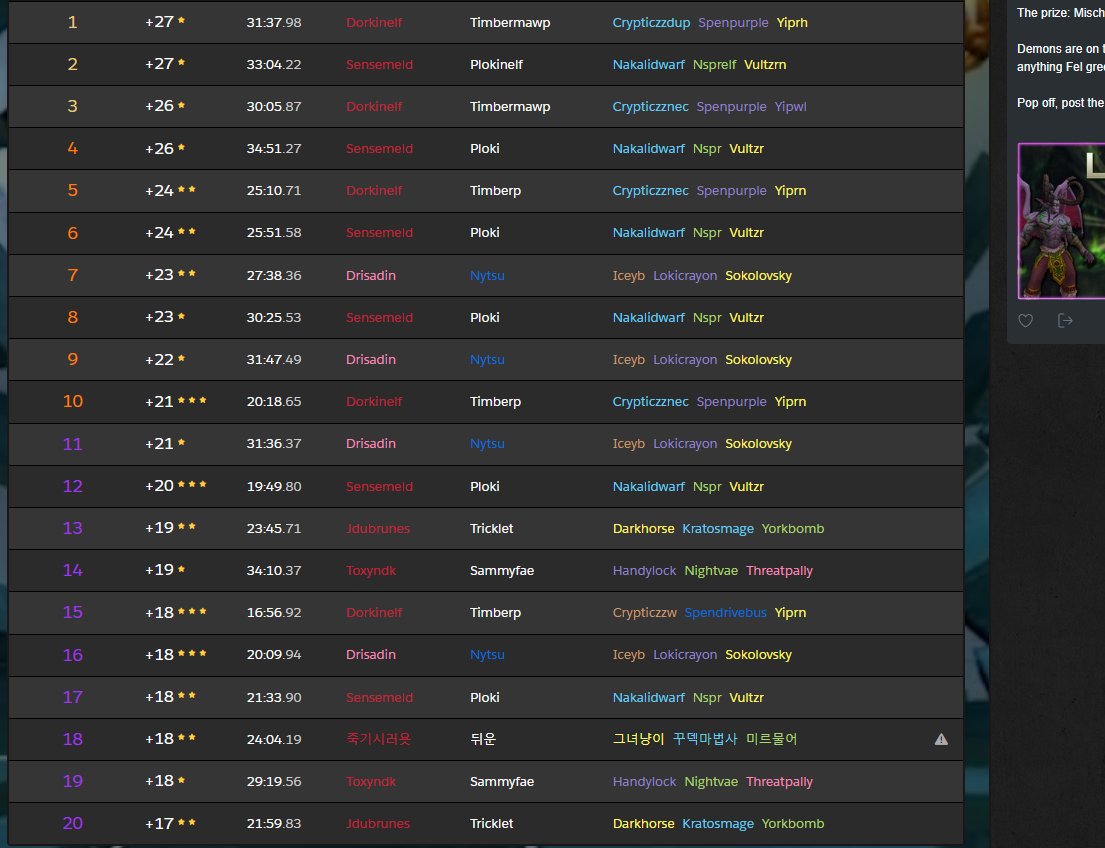Open Dorkinelf's profile in the rank 1 row
The width and height of the screenshot is (1105, 848).
pos(374,22)
